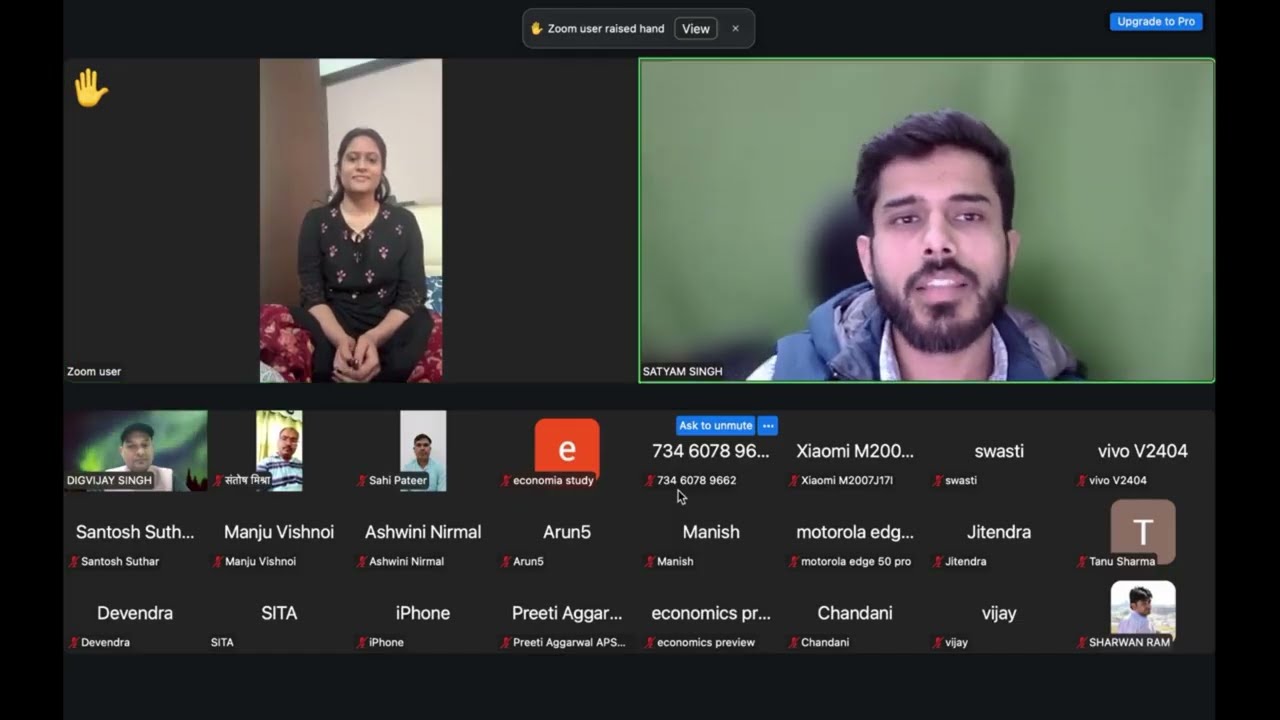Select large Xiaomi M200... participant name
The width and height of the screenshot is (1280, 720).
tap(855, 451)
